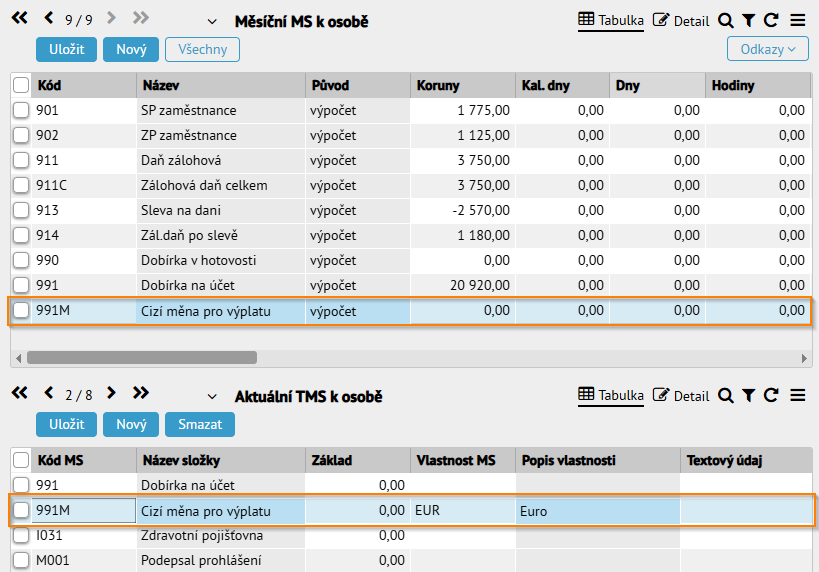Switch to Detail view in Měsíční MS panel
Screen dimensions: 819x572
[681, 21]
